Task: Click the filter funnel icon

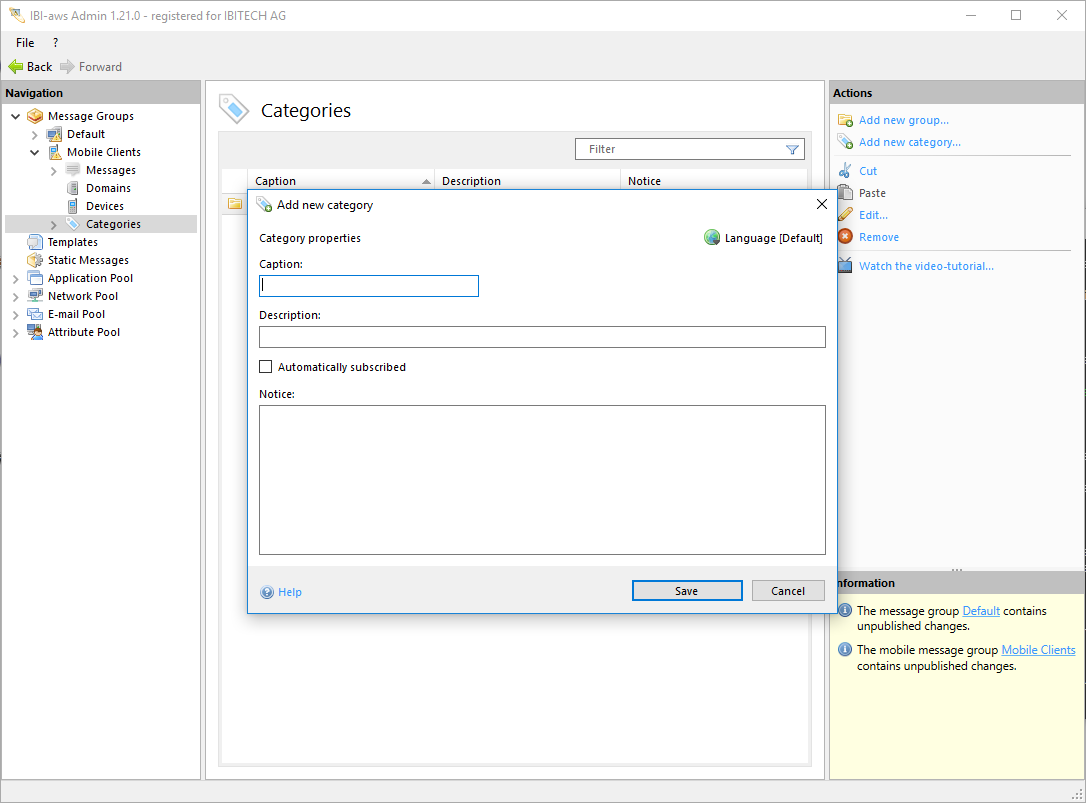Action: (792, 150)
